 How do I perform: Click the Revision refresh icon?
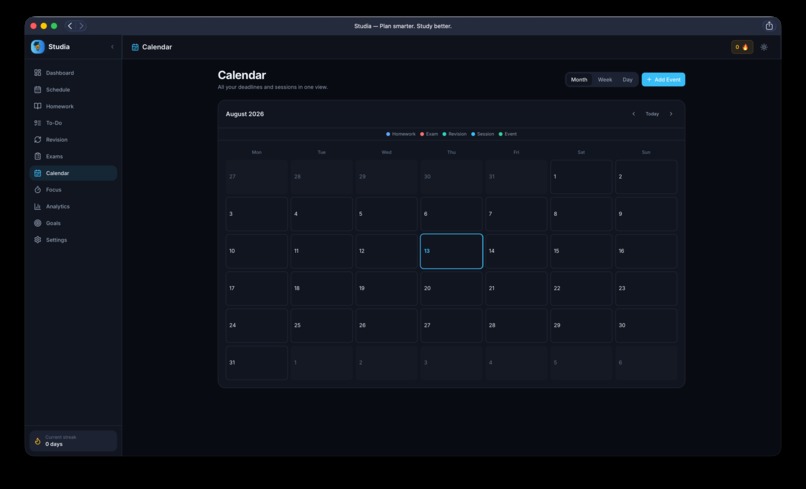pyautogui.click(x=38, y=139)
